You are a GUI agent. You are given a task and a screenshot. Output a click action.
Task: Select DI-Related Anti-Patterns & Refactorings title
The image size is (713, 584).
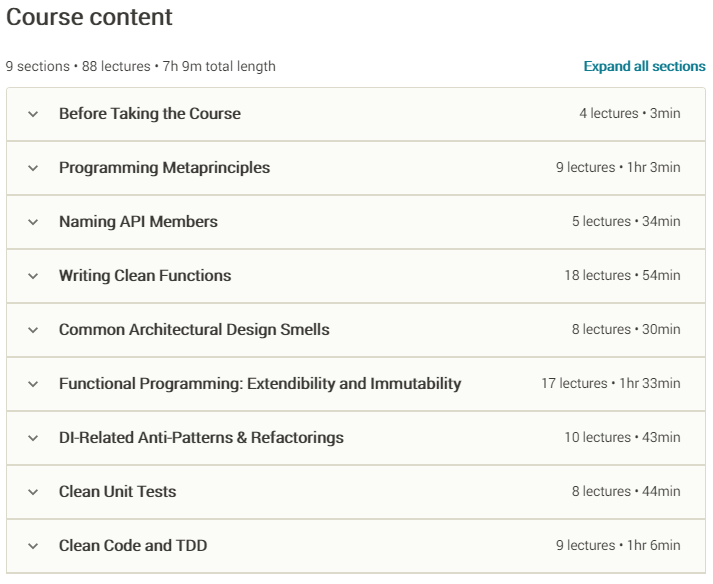tap(201, 438)
